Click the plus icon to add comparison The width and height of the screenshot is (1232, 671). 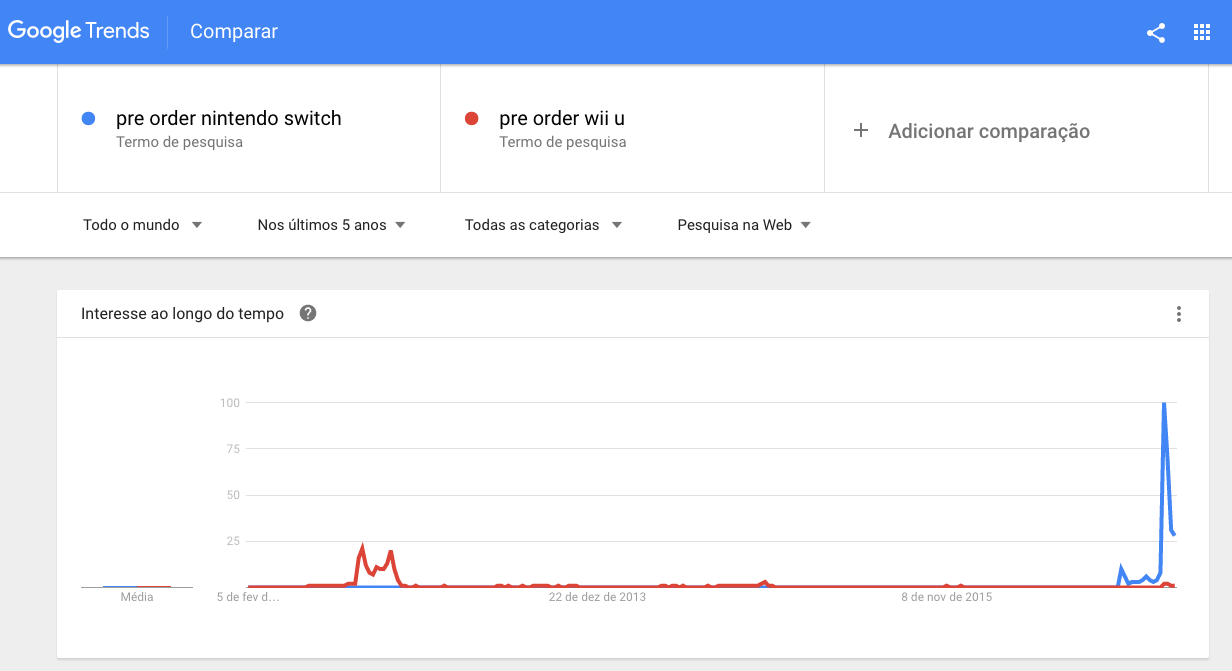point(861,131)
